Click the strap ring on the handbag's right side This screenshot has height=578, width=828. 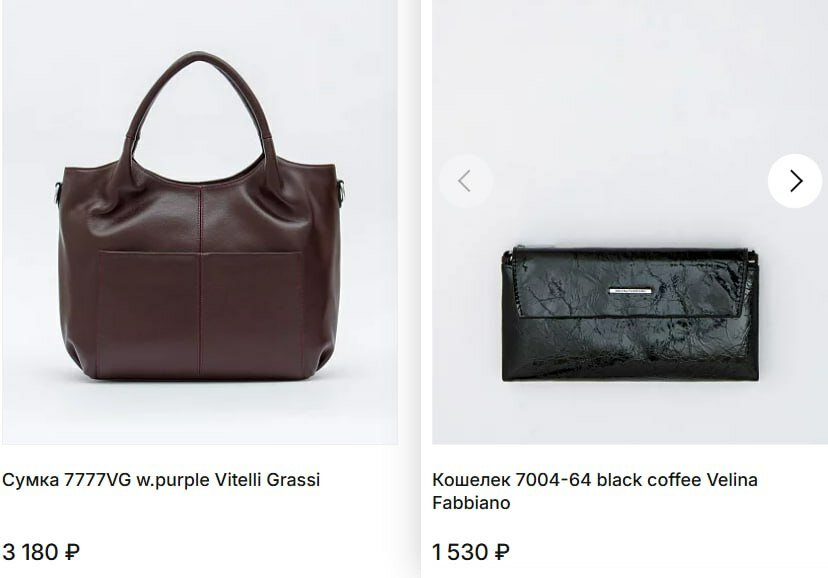341,193
